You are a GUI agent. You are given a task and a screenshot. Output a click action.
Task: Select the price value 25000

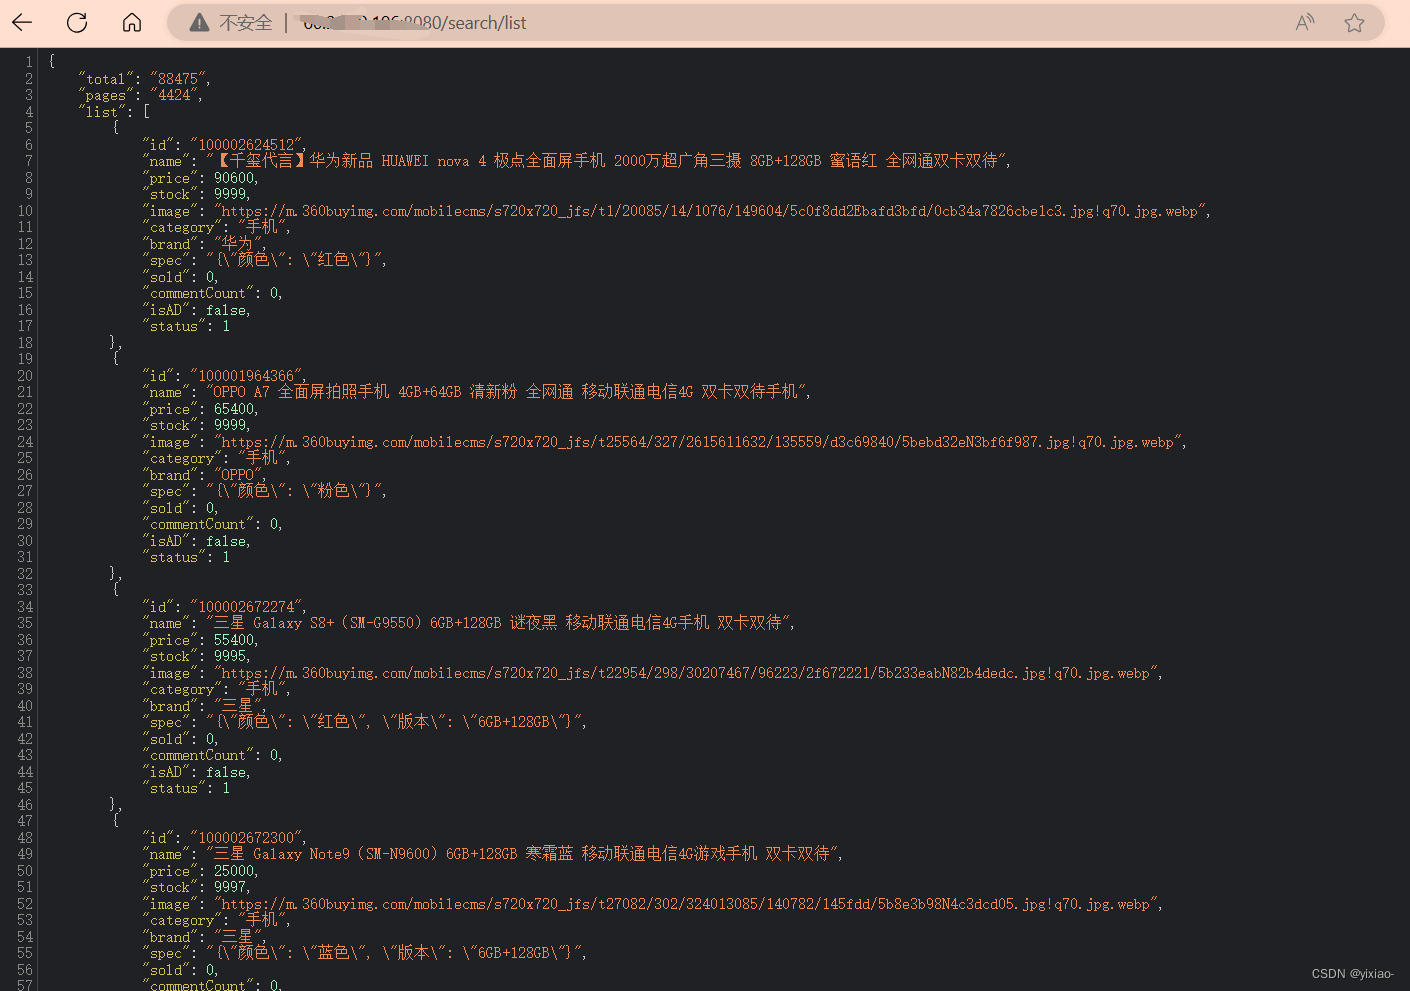pos(234,871)
